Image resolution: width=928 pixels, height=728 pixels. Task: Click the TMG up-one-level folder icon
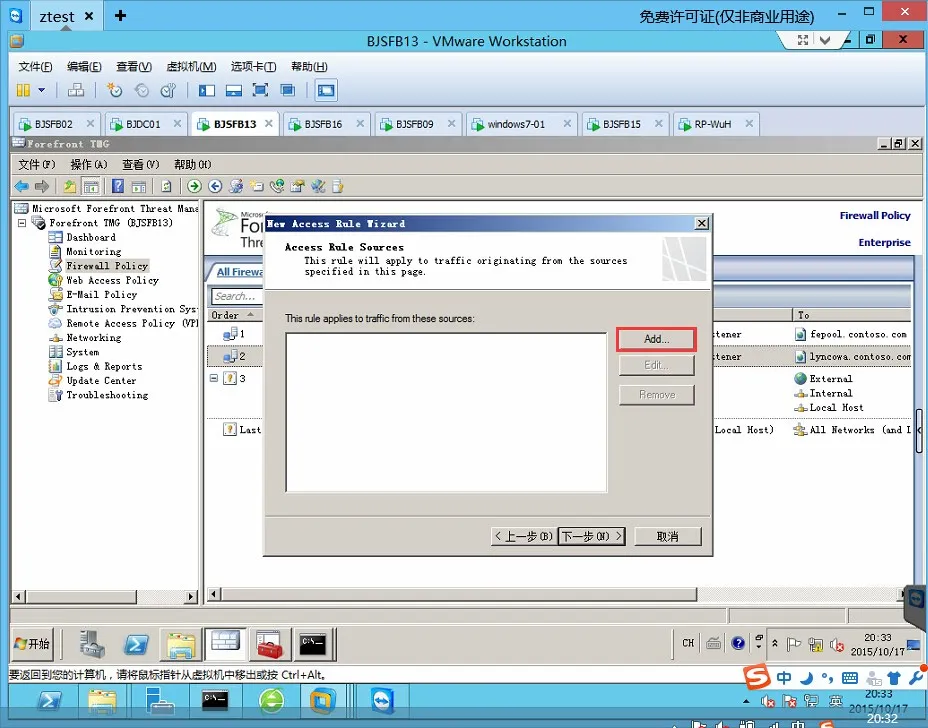(70, 186)
